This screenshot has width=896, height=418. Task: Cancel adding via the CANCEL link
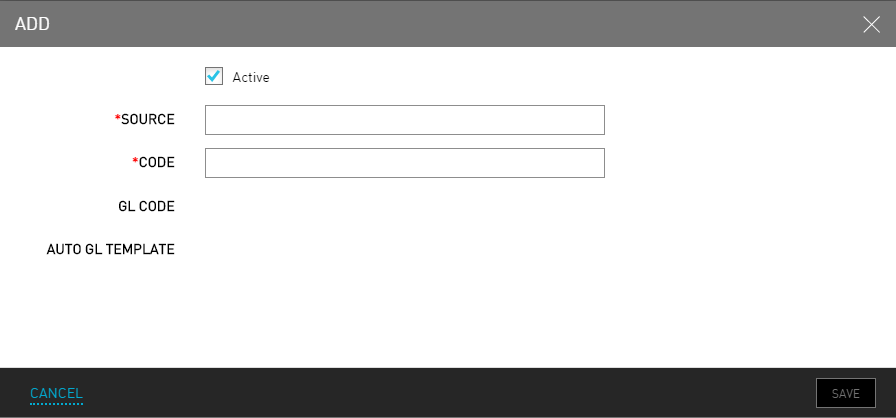(56, 394)
